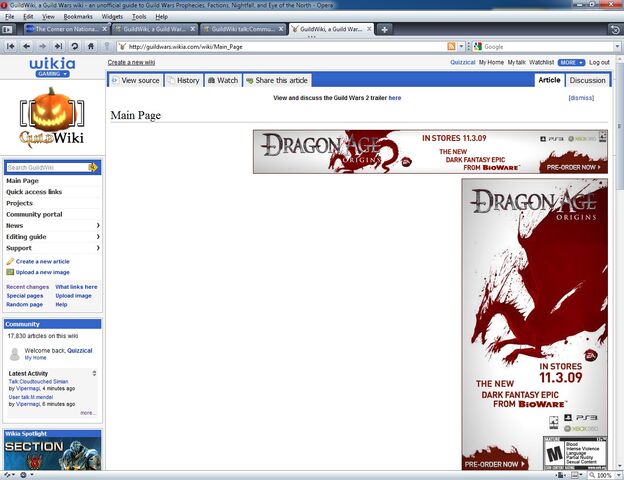624x480 pixels.
Task: Reload the page with the Reload button
Action: click(74, 46)
